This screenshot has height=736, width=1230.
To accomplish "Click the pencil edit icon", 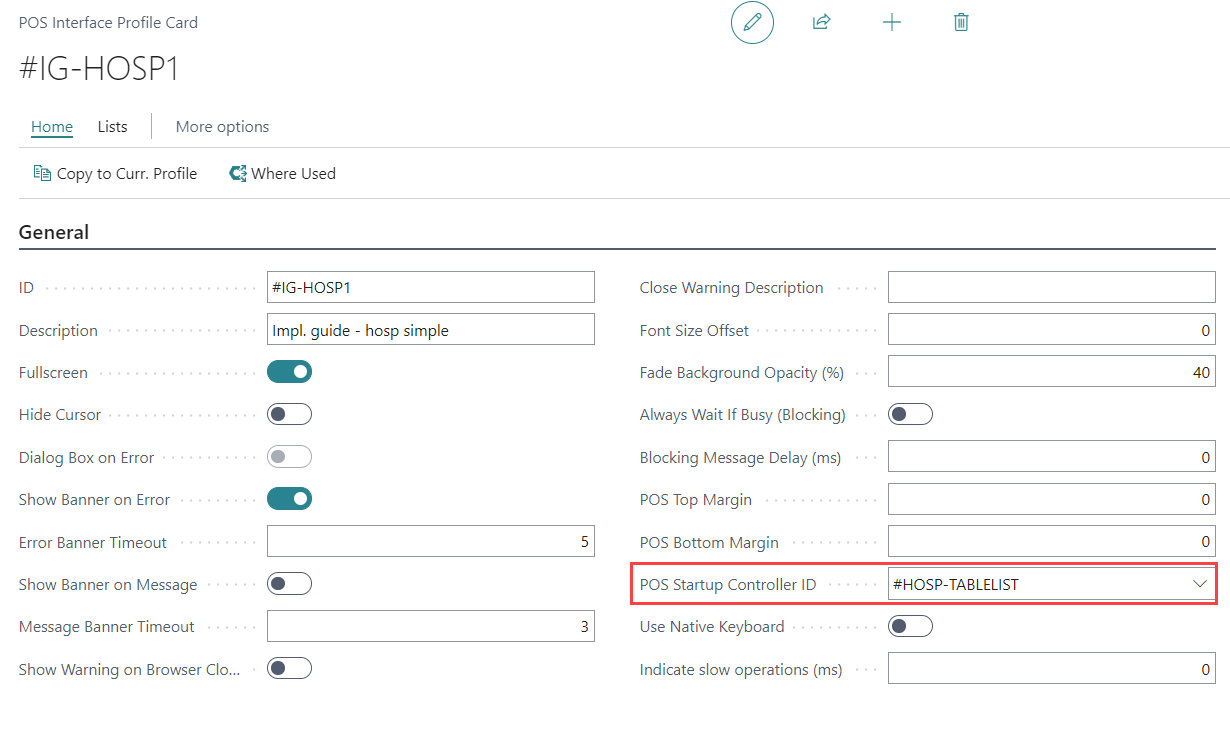I will [x=752, y=22].
